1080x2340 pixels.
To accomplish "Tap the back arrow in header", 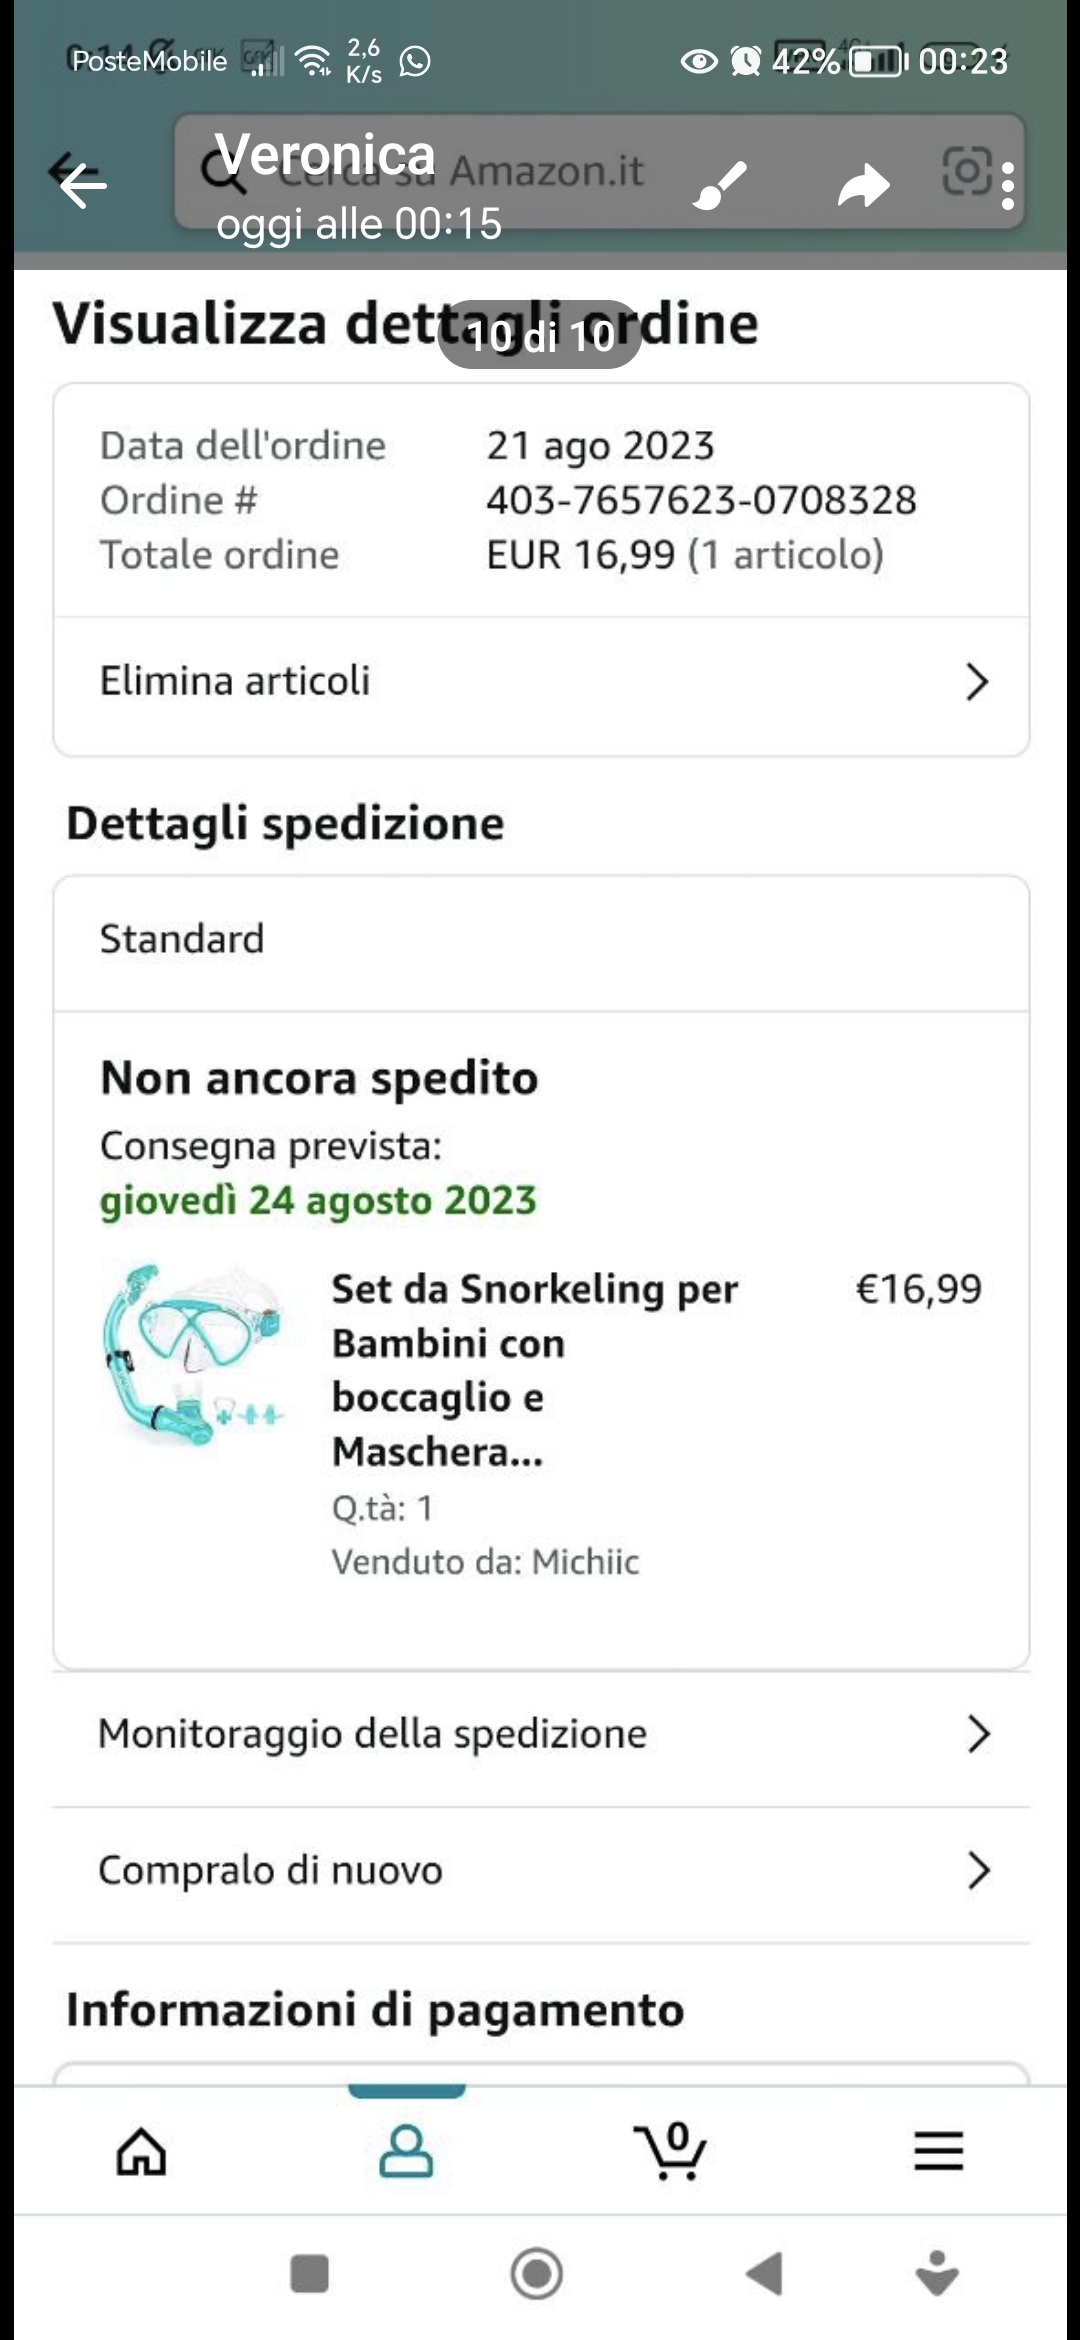I will click(x=82, y=184).
